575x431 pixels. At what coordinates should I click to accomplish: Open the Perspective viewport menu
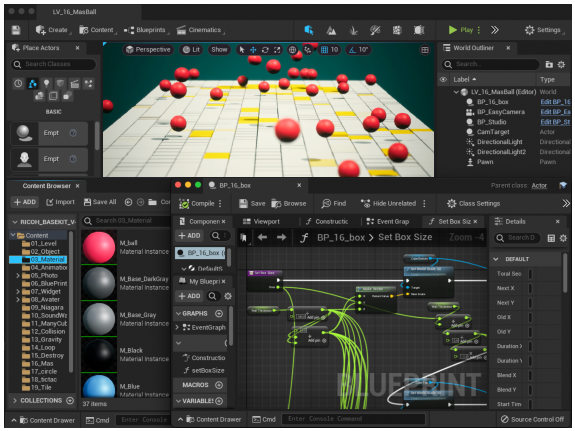(x=148, y=50)
